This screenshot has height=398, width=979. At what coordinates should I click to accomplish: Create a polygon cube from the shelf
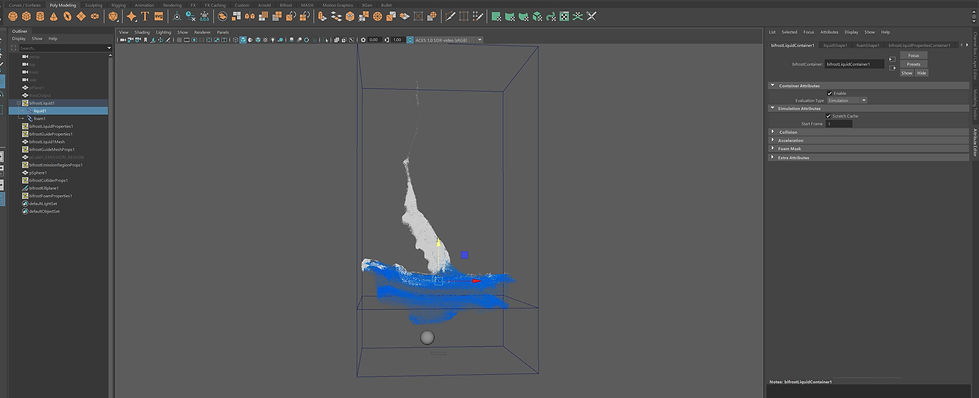(x=26, y=16)
